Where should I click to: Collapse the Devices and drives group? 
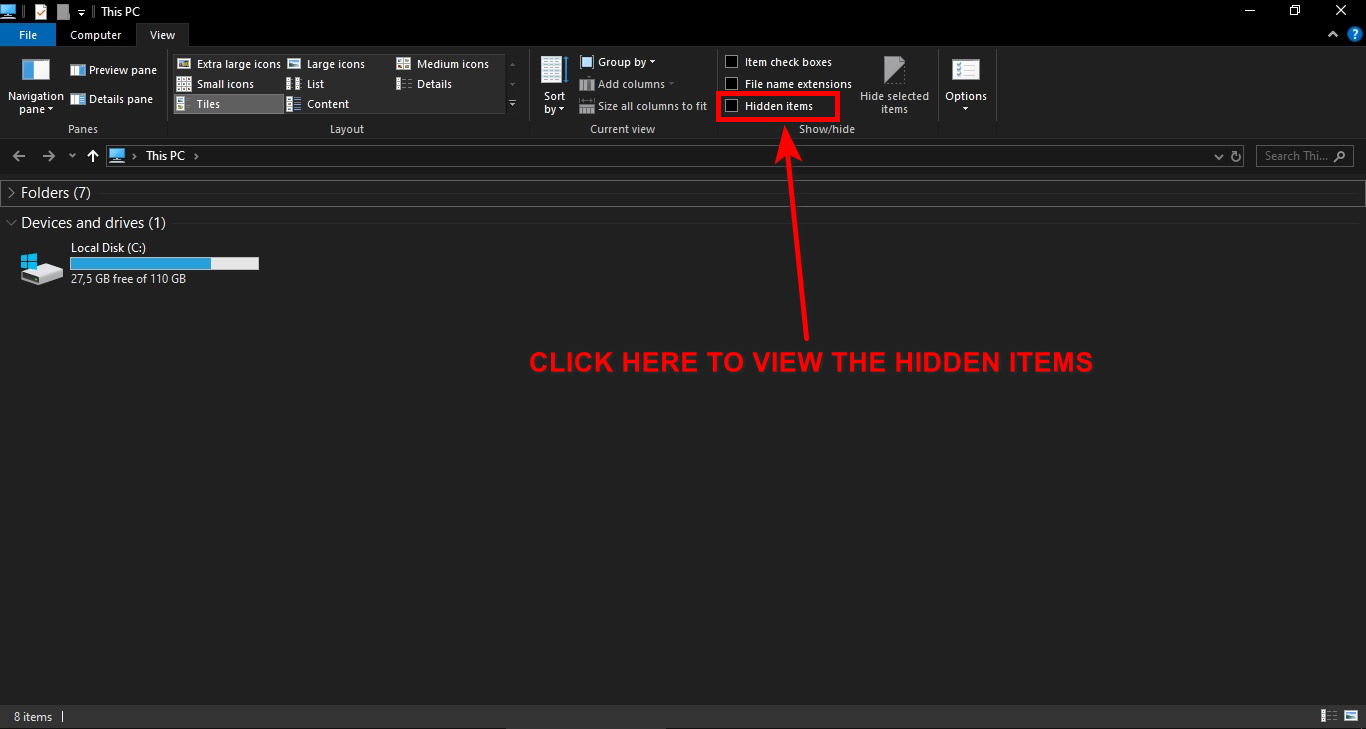click(x=12, y=223)
